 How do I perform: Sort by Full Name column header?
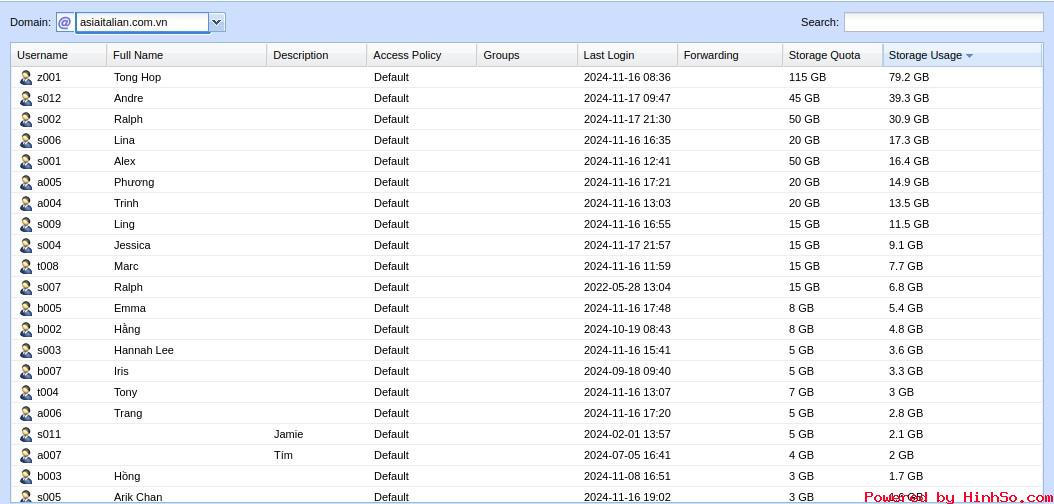click(x=187, y=55)
